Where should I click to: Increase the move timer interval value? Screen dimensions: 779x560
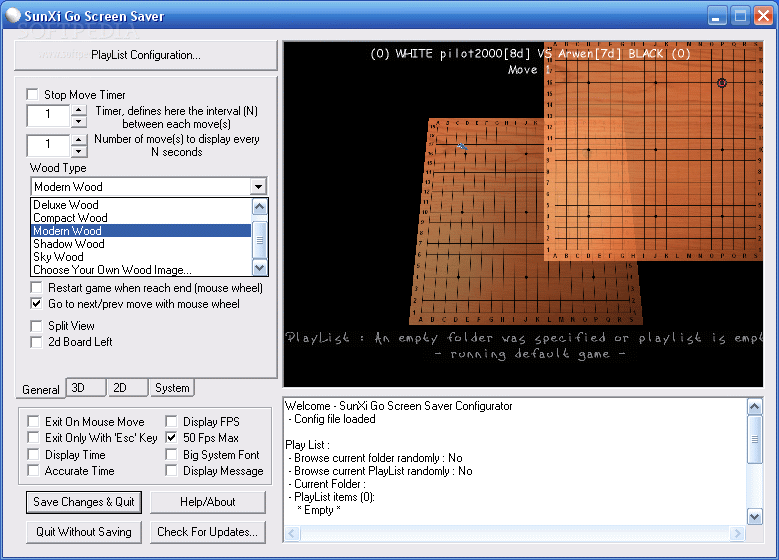click(78, 110)
